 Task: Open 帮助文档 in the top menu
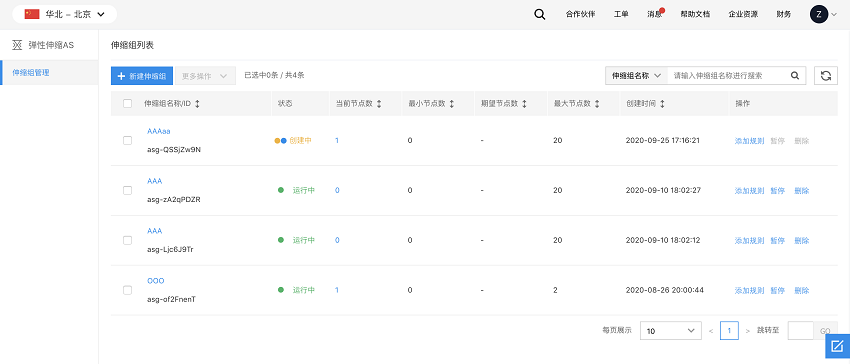click(695, 15)
